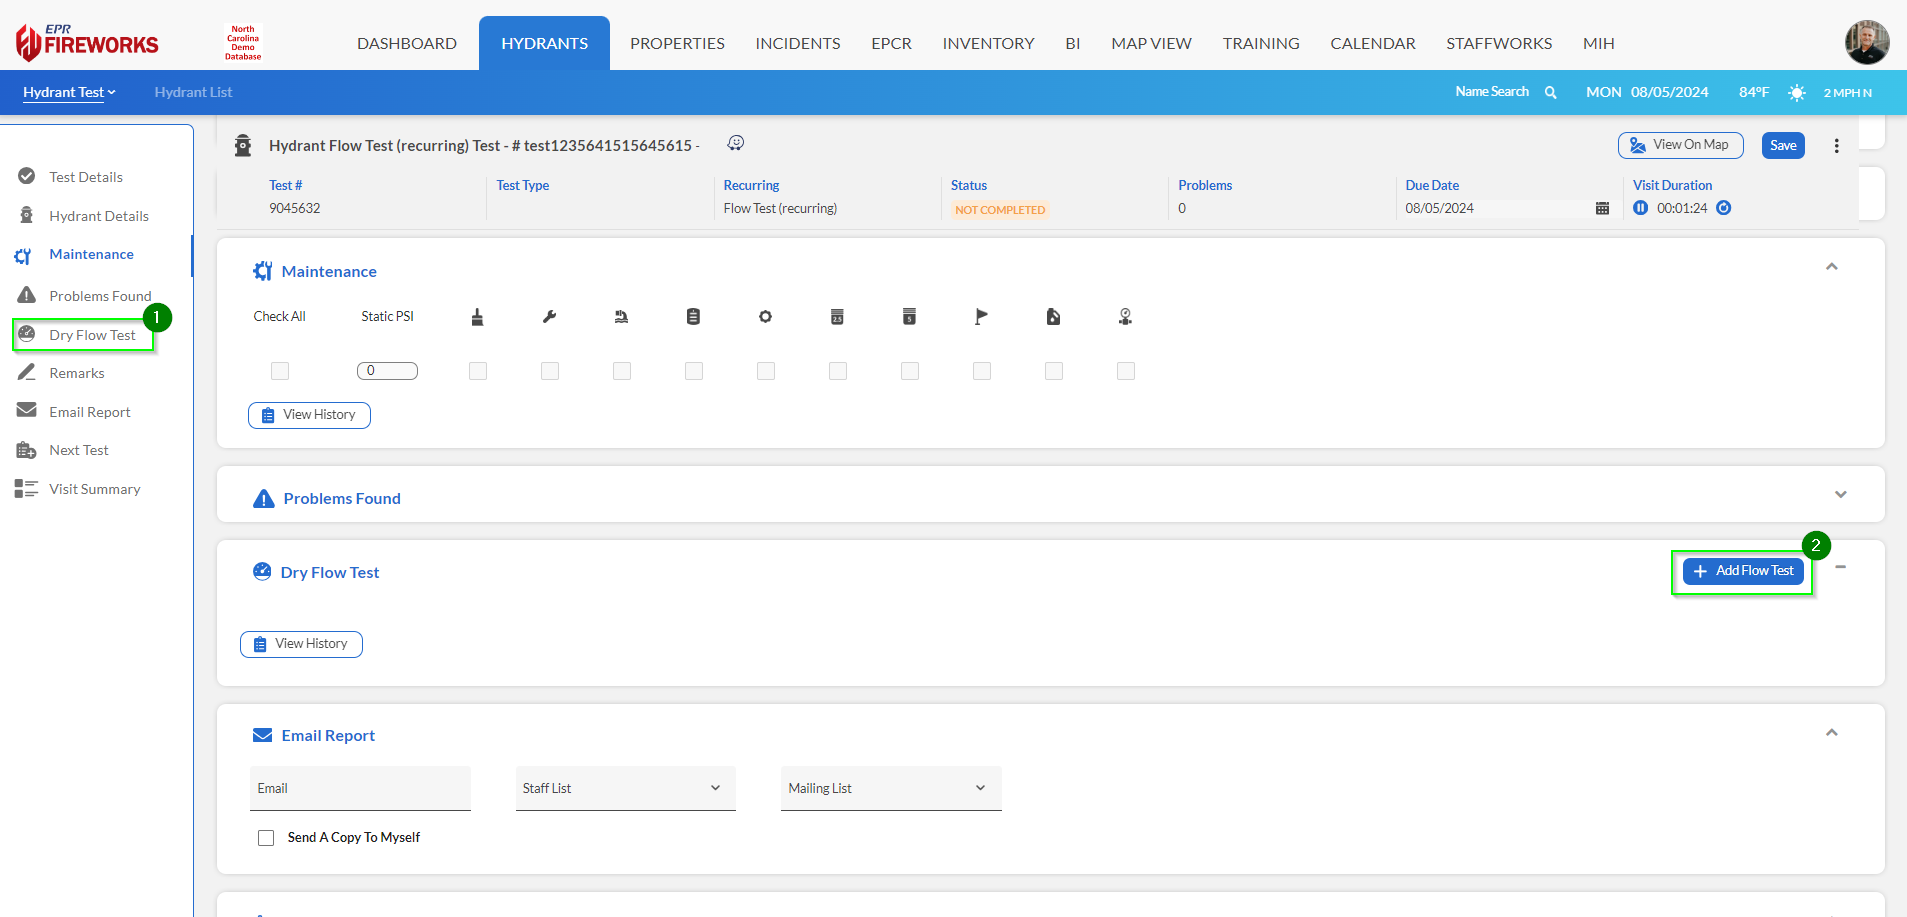Viewport: 1907px width, 917px height.
Task: Click the wrench maintenance icon
Action: coord(549,317)
